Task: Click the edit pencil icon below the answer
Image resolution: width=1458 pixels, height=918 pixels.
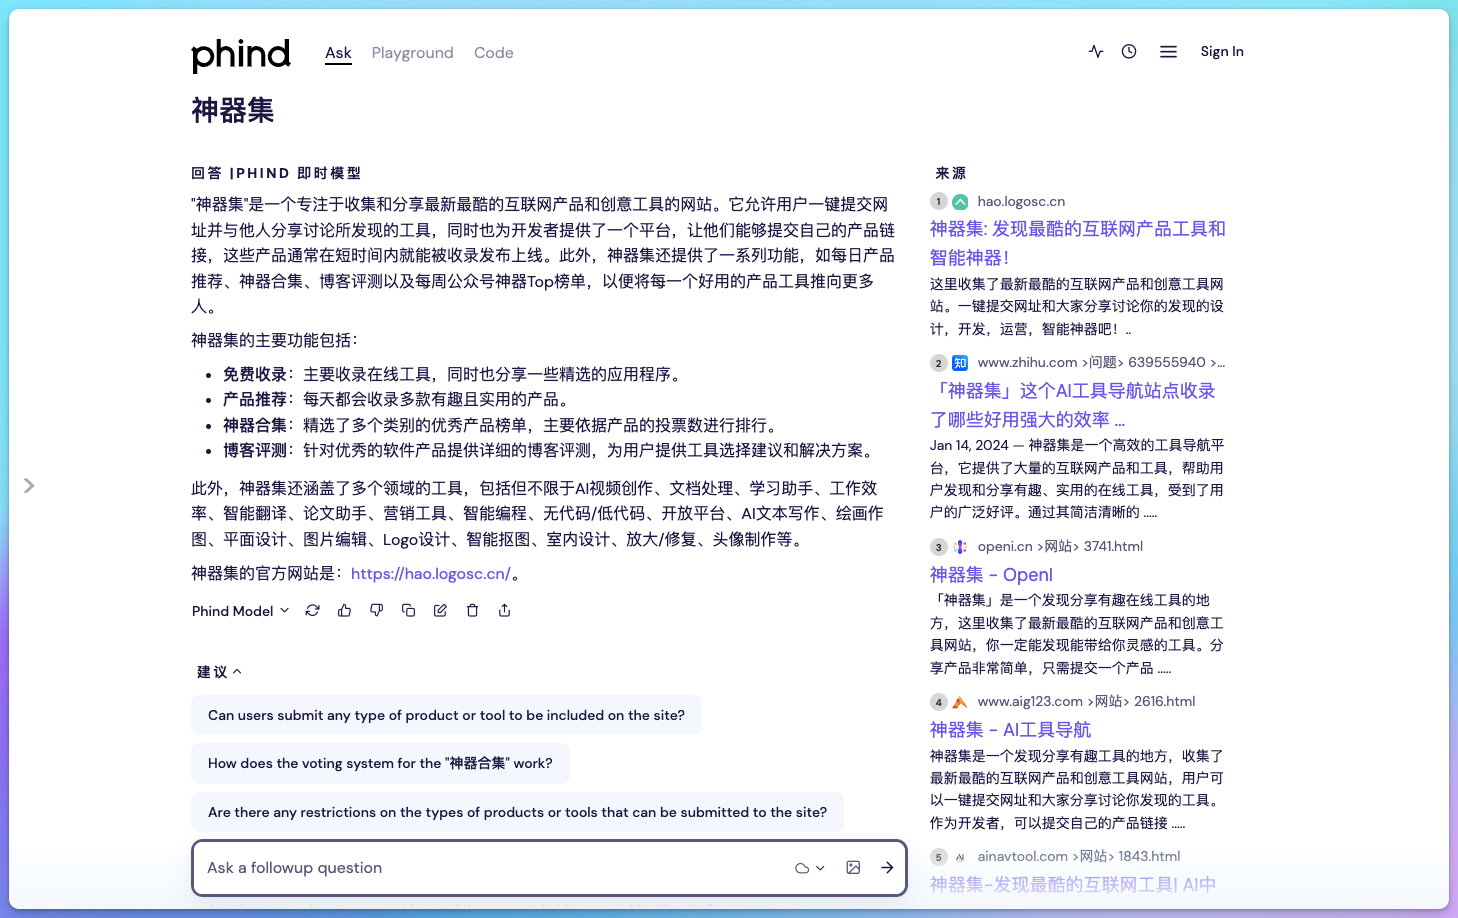Action: pos(440,610)
